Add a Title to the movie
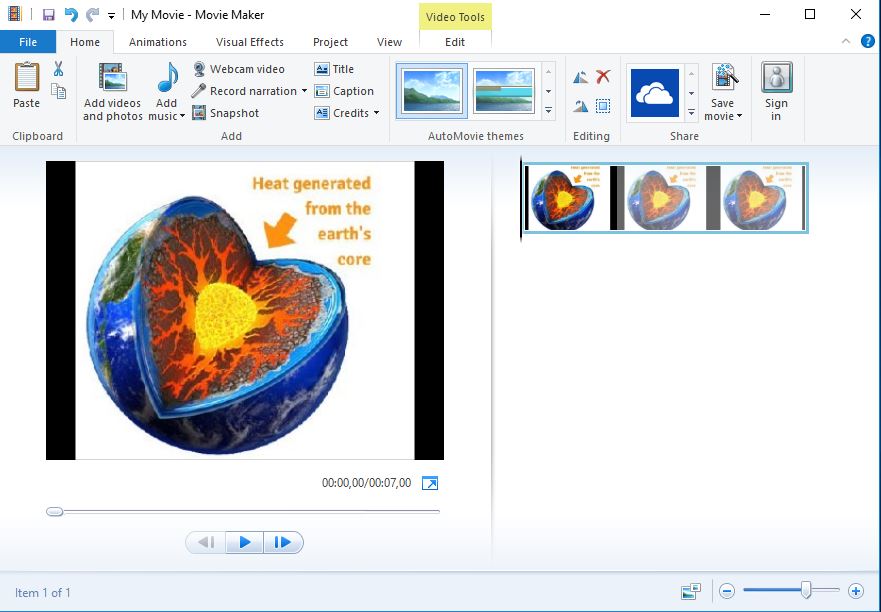Screen dimensions: 881x612 [340, 68]
